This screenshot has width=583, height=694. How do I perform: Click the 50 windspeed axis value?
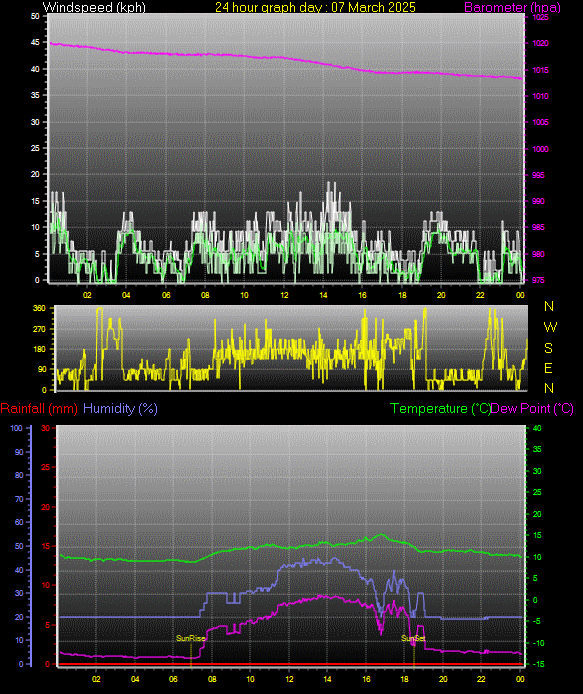[35, 16]
